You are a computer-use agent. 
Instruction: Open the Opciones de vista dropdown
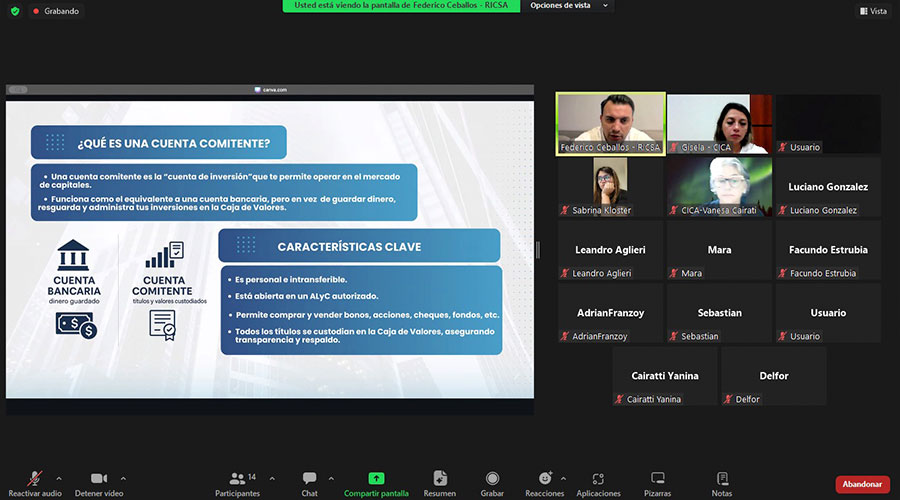coord(565,6)
